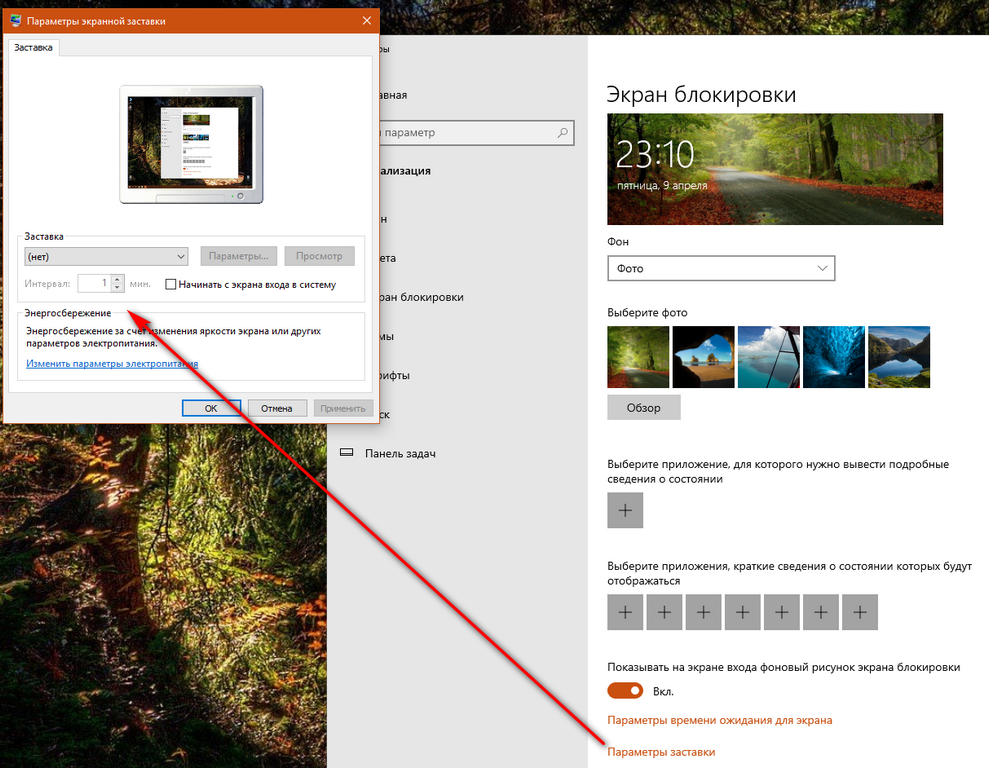Open Панель задач settings section

tap(400, 453)
